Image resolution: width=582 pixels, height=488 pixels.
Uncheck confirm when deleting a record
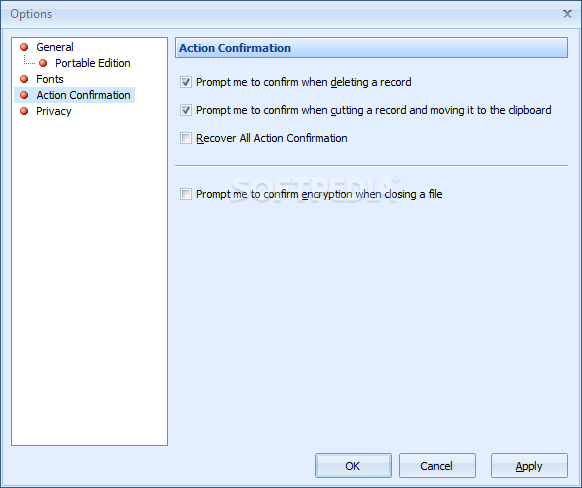[186, 82]
